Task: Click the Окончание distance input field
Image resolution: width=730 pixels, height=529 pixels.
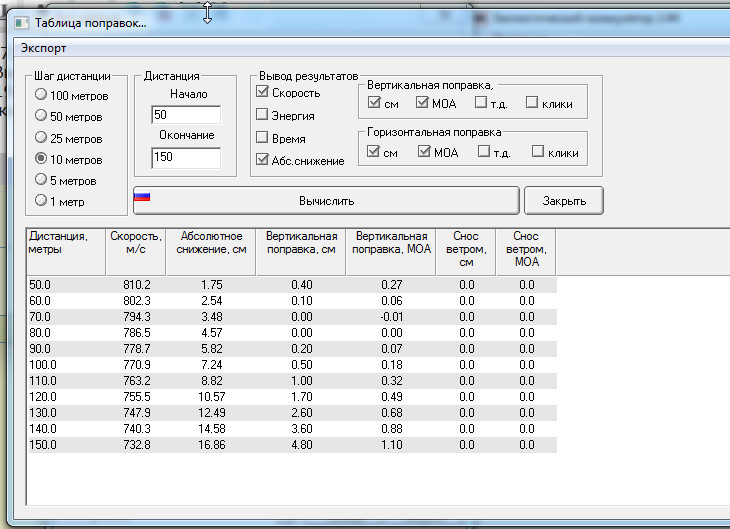Action: [185, 157]
